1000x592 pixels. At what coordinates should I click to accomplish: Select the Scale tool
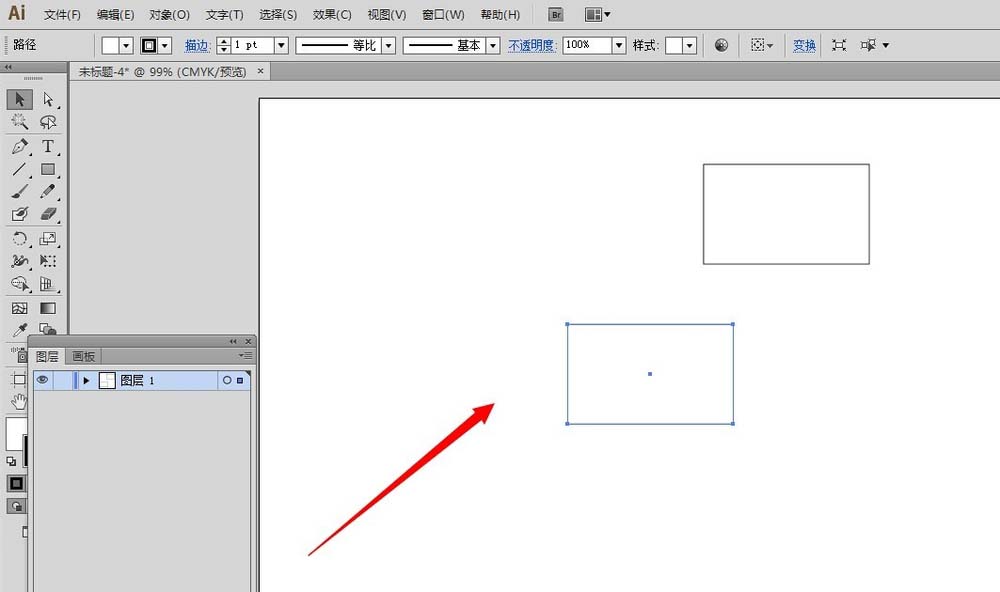point(48,239)
